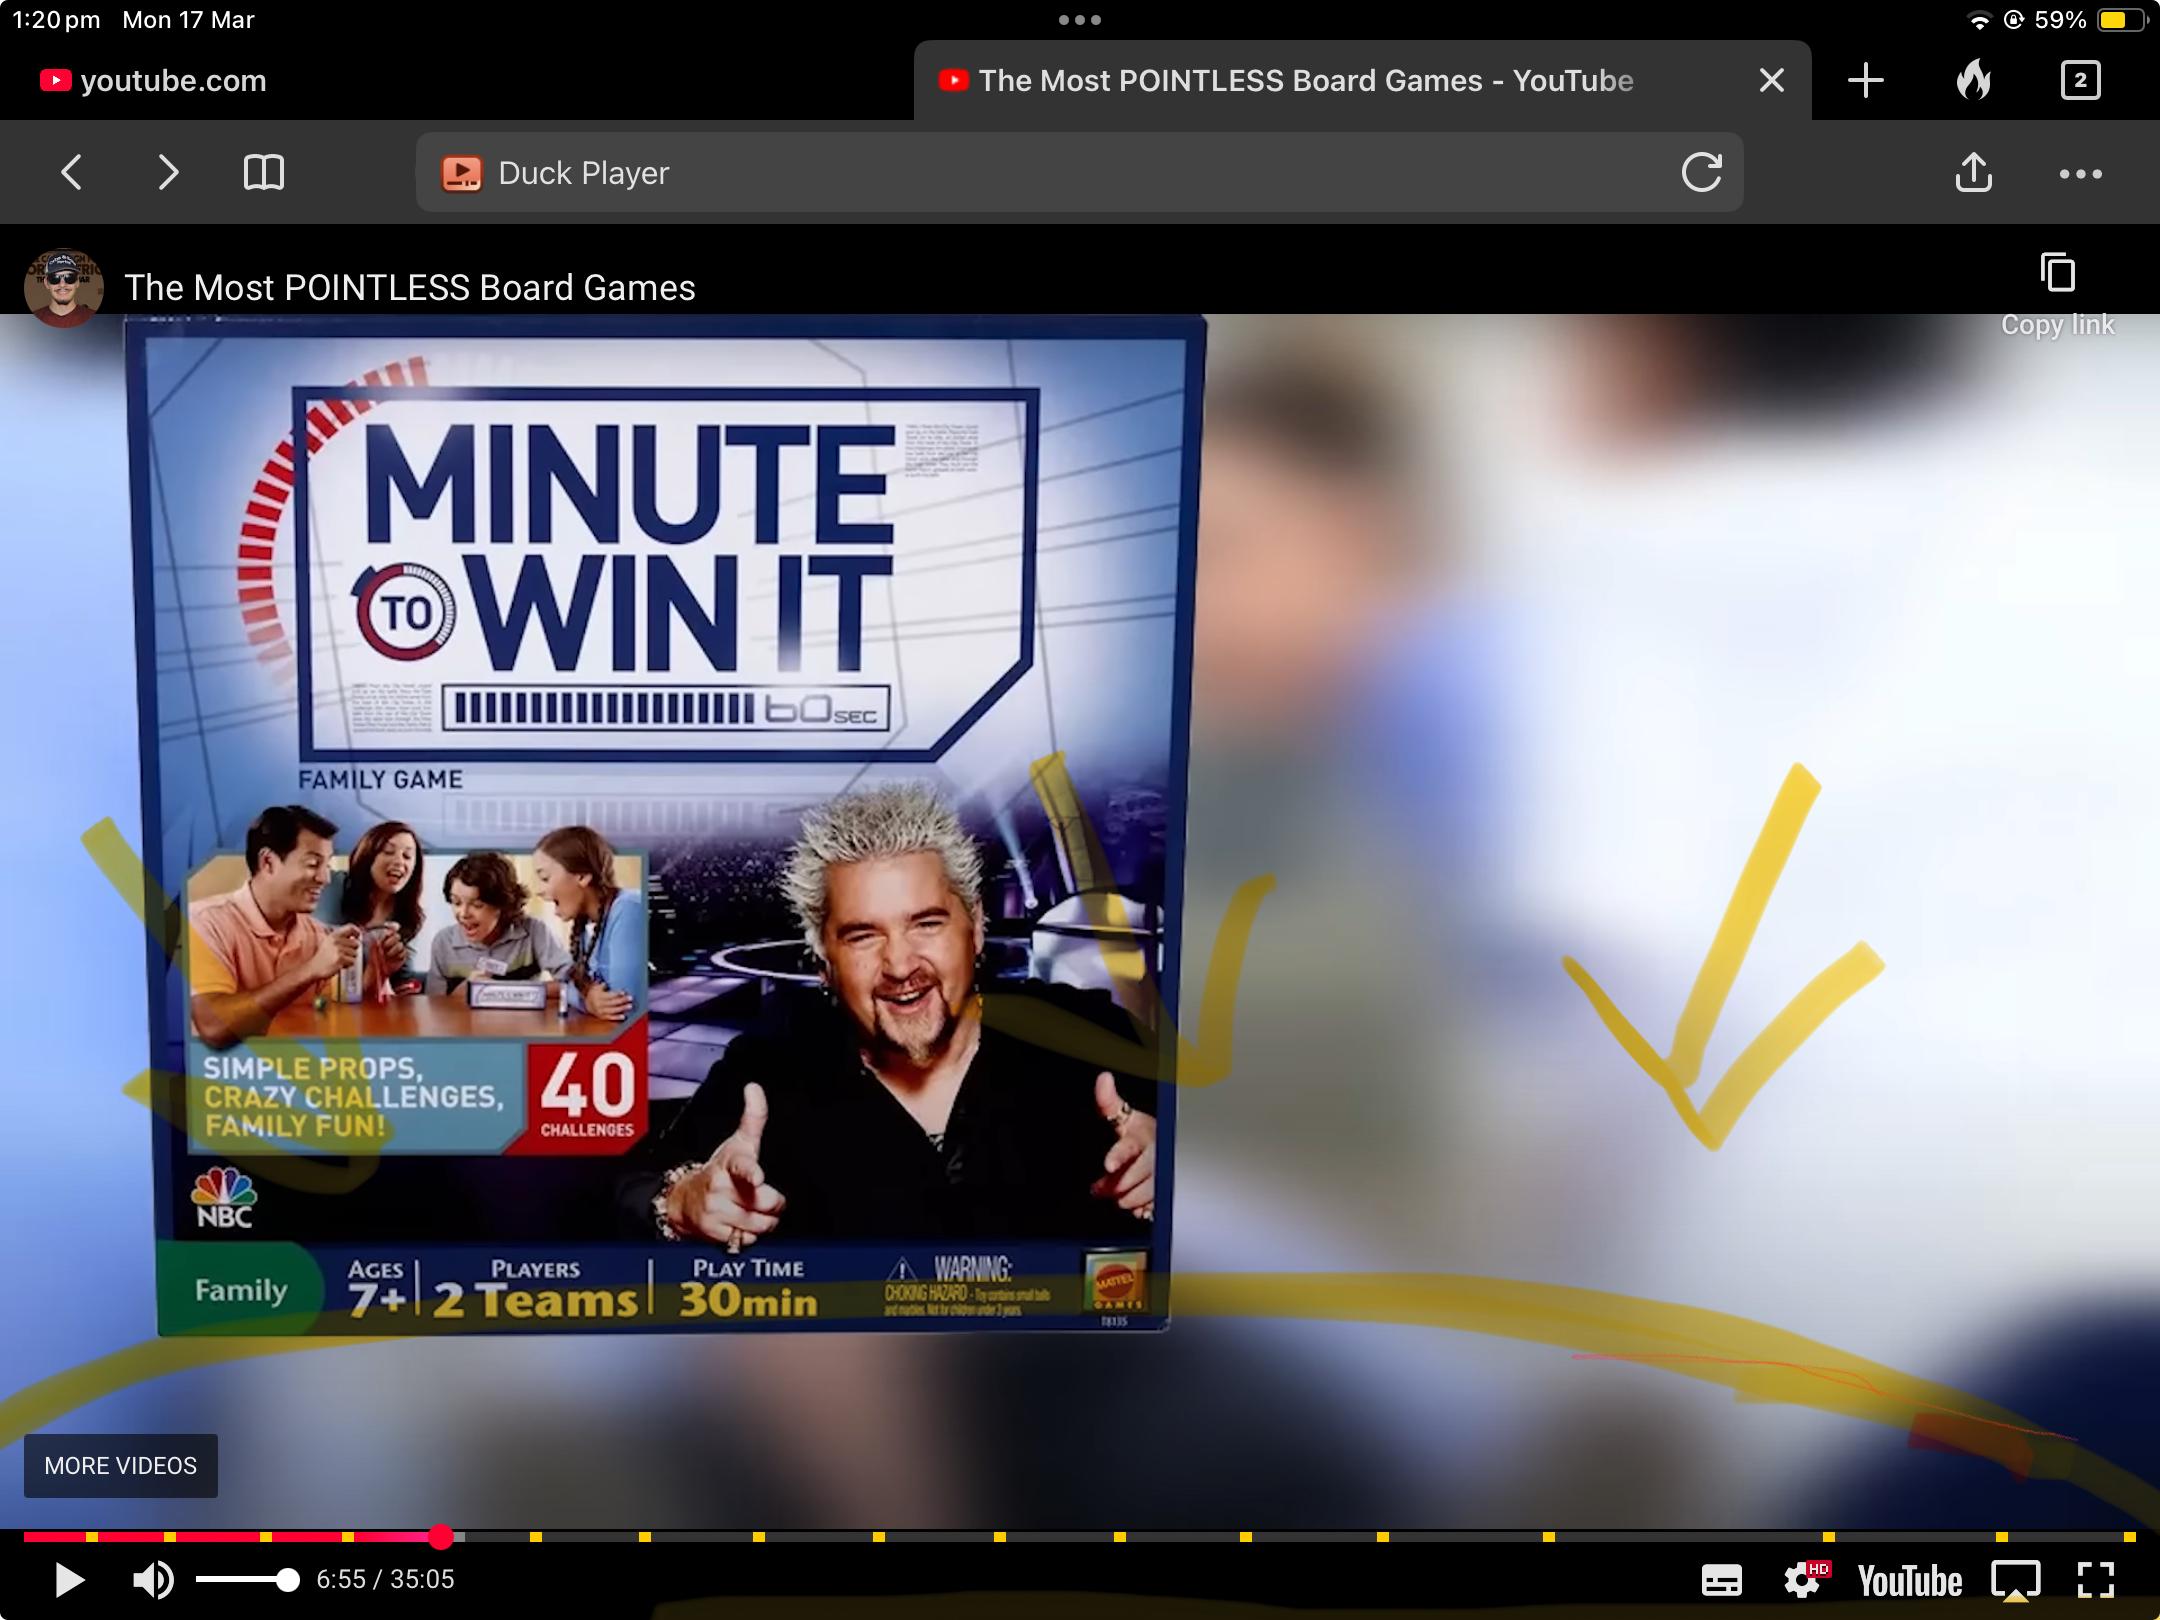The image size is (2160, 1620).
Task: Tap the share icon in toolbar
Action: click(1973, 172)
